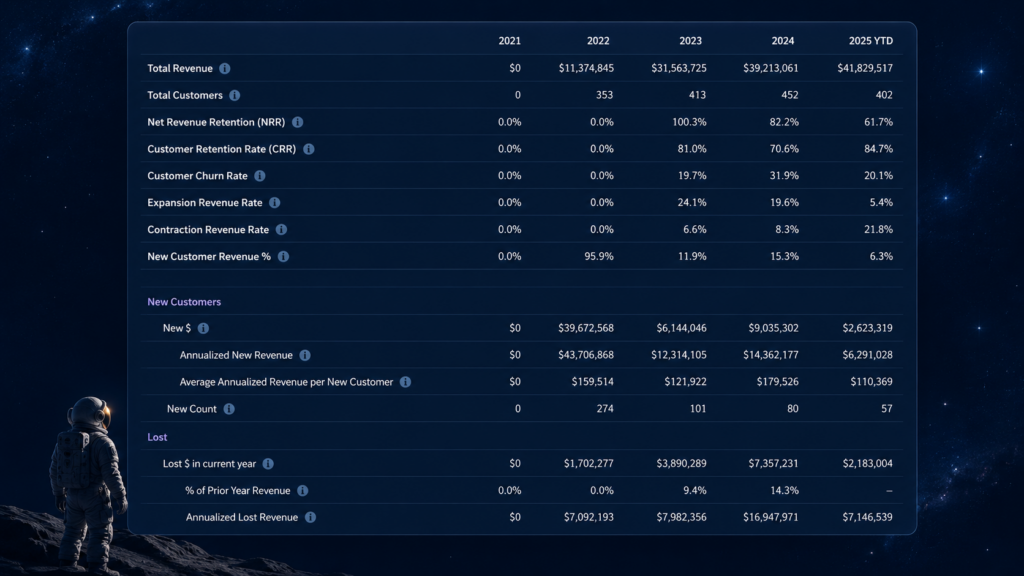Click the Lost section heading
The image size is (1024, 576).
pos(157,437)
